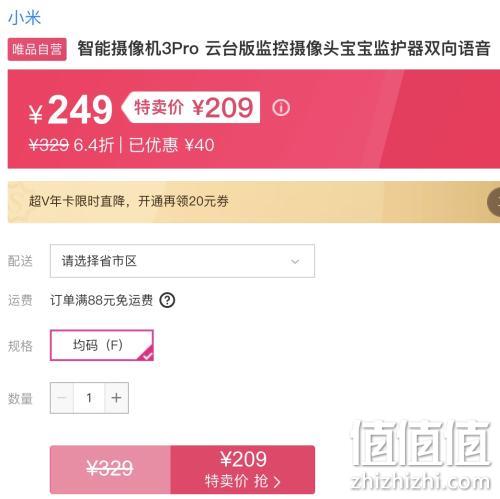Viewport: 500px width, 499px height.
Task: Click the price info circle icon
Action: click(x=281, y=108)
